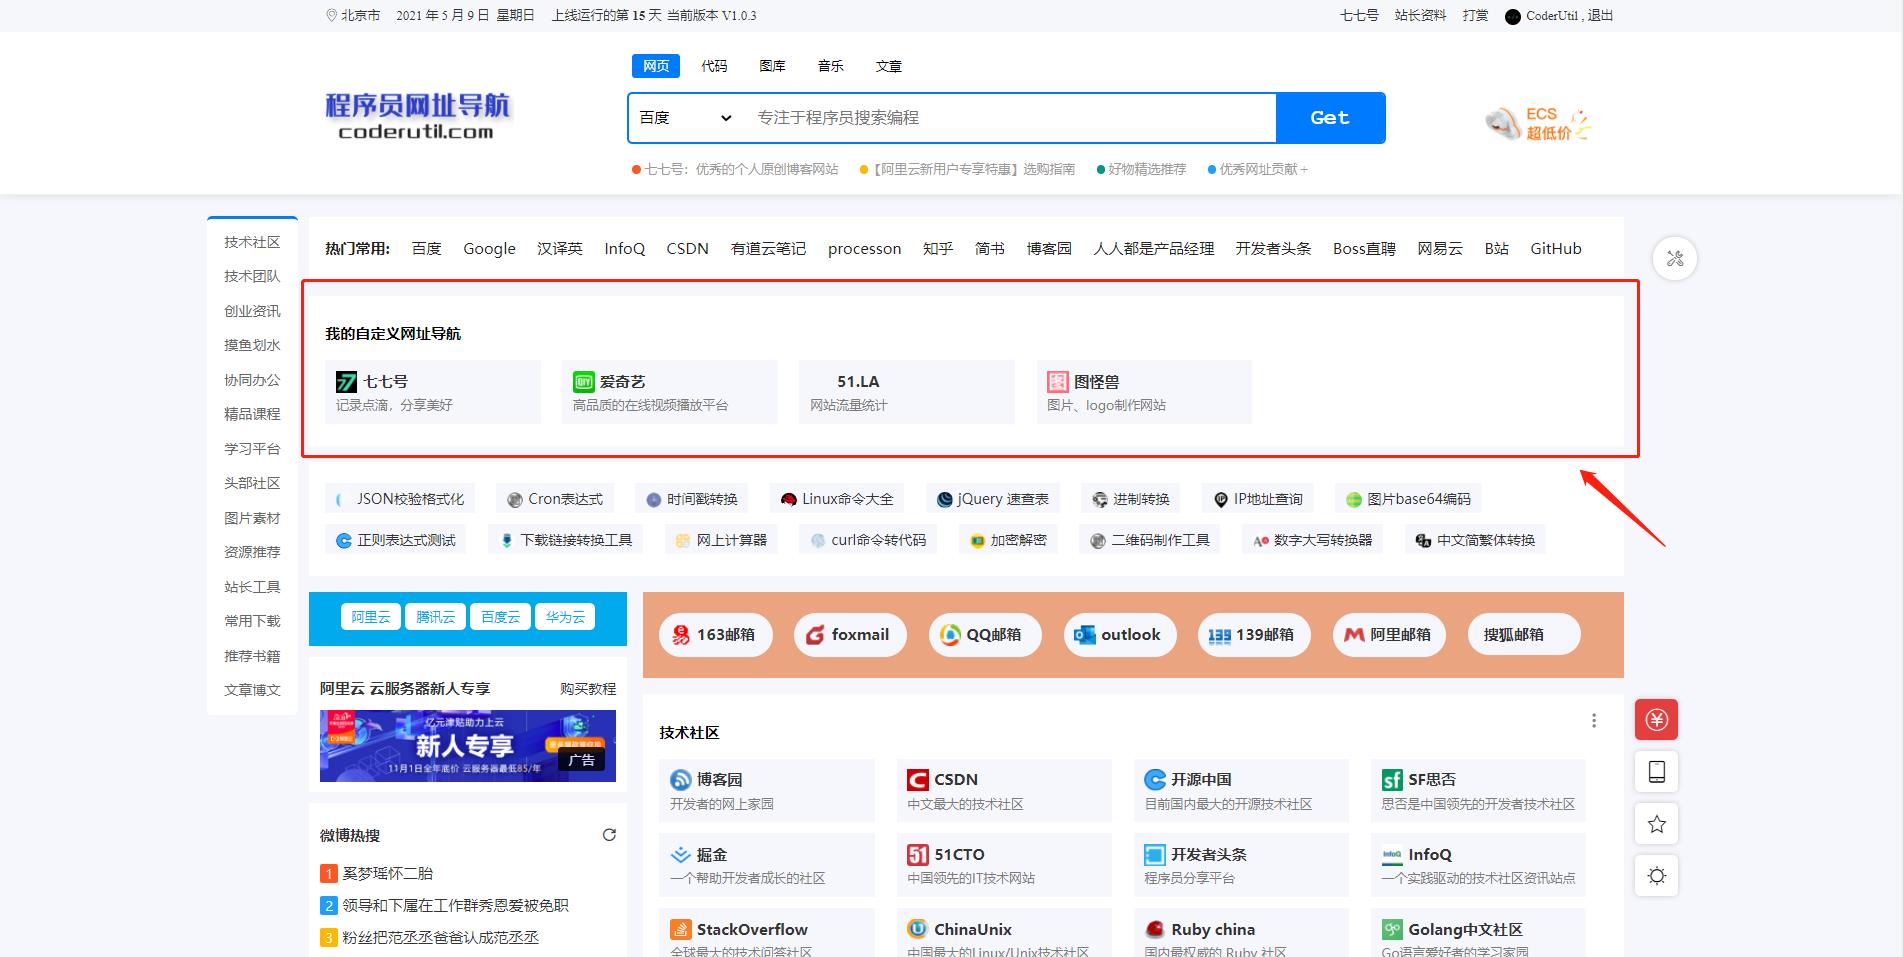The width and height of the screenshot is (1903, 957).
Task: Open the SF思否 community card
Action: click(1478, 791)
